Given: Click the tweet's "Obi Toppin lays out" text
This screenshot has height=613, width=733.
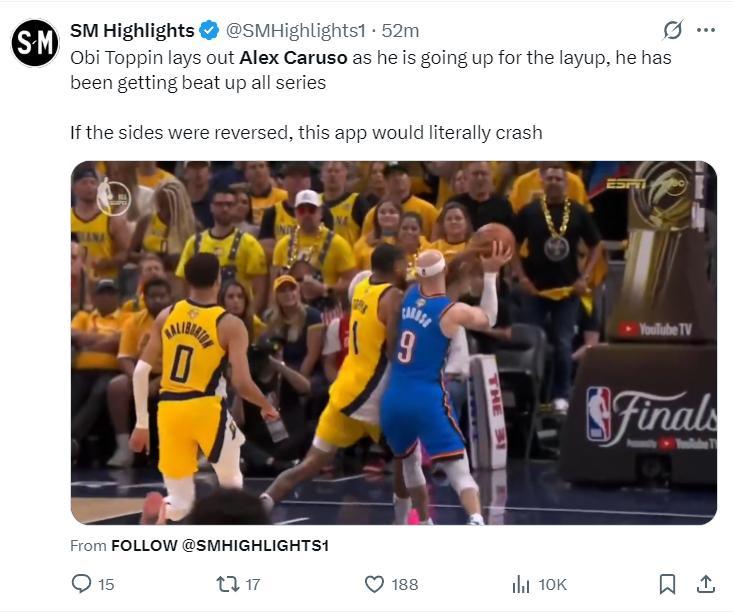Looking at the screenshot, I should (152, 58).
